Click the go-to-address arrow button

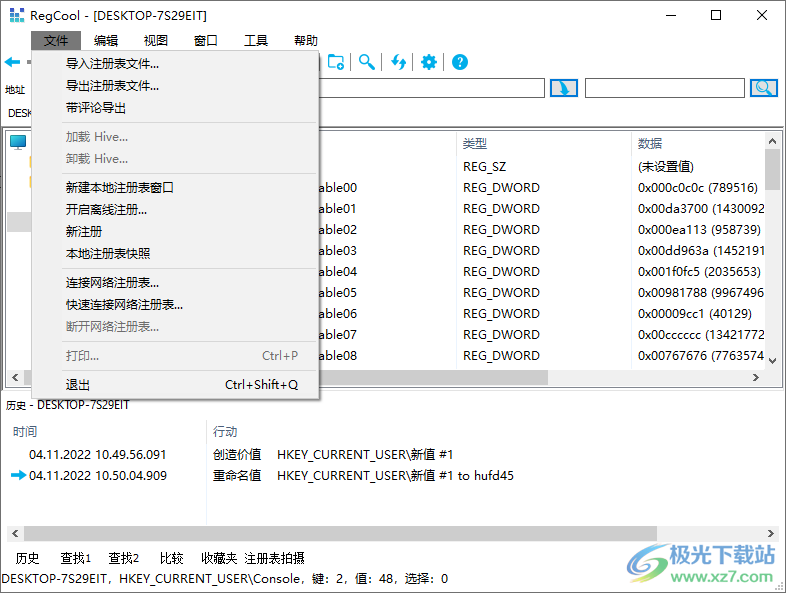click(x=564, y=88)
